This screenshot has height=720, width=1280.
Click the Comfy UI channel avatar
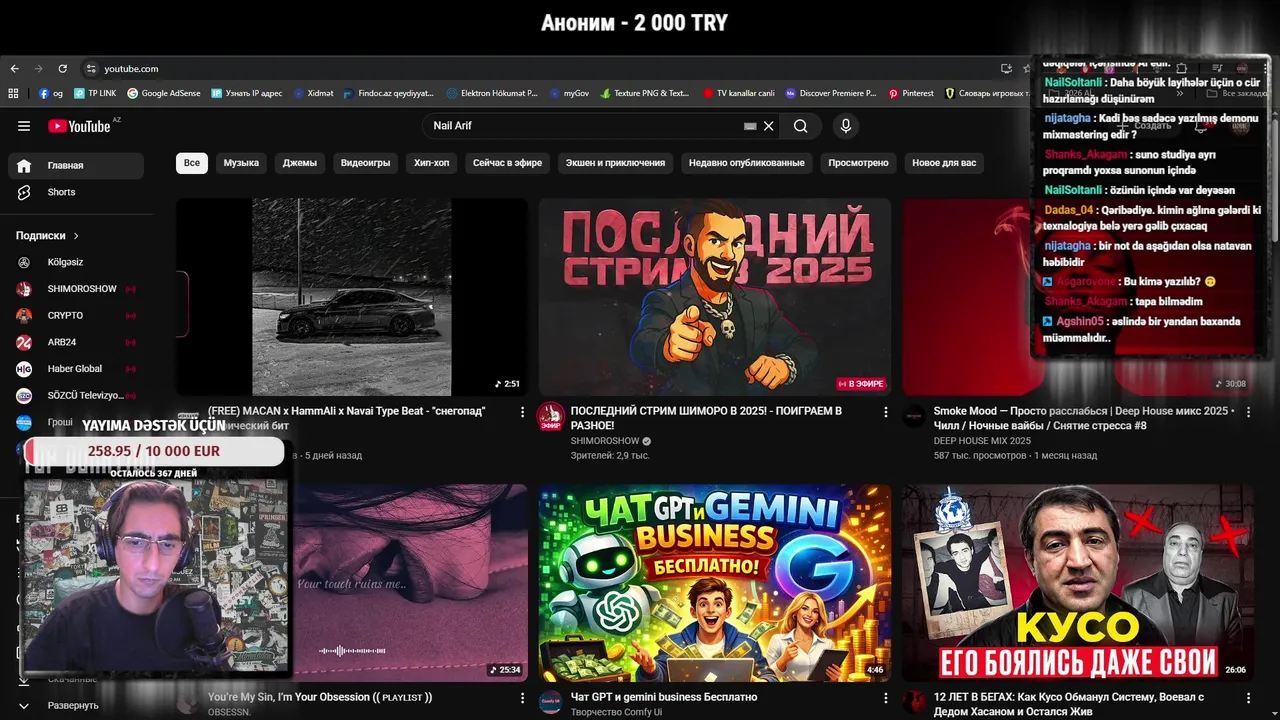(x=551, y=703)
